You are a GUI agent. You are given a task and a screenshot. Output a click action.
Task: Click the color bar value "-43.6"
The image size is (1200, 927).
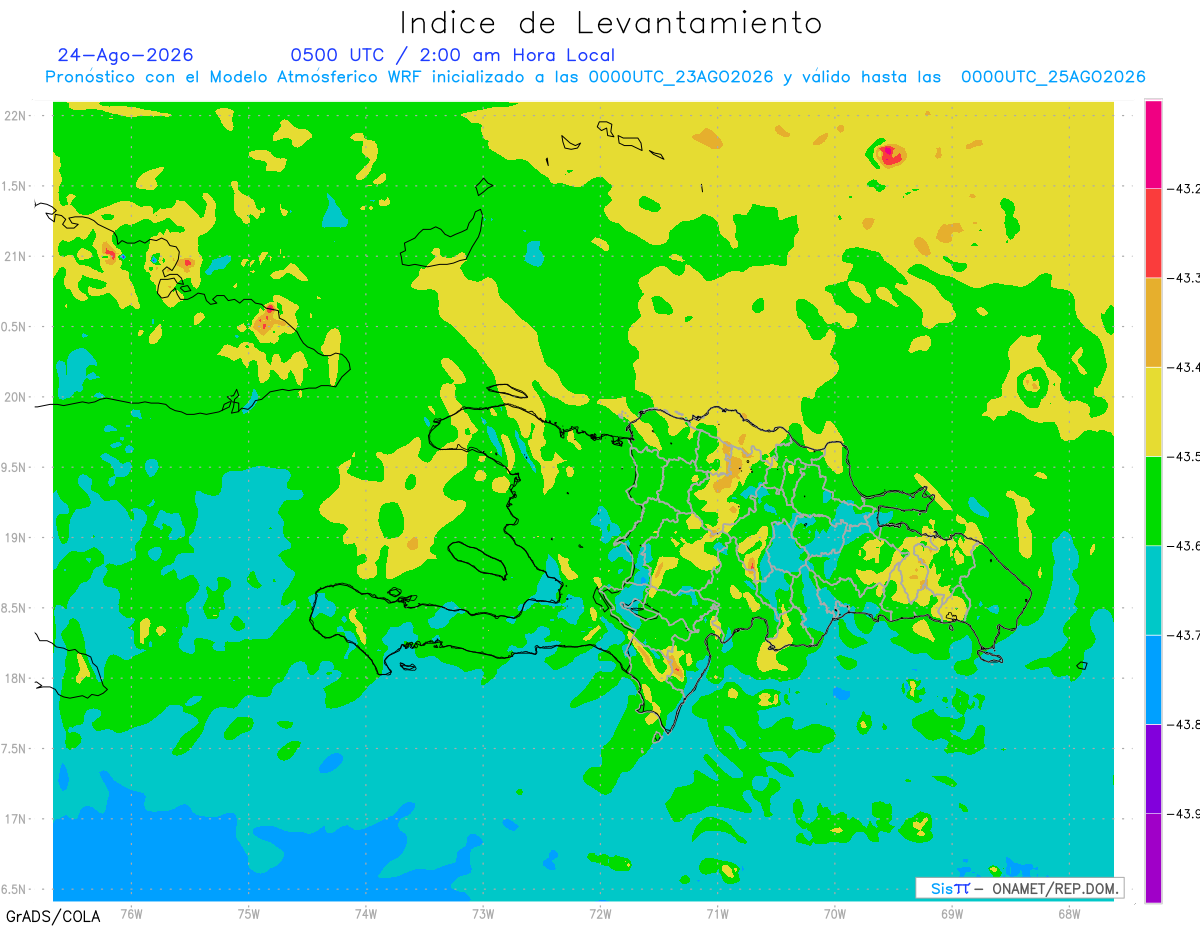1185,545
